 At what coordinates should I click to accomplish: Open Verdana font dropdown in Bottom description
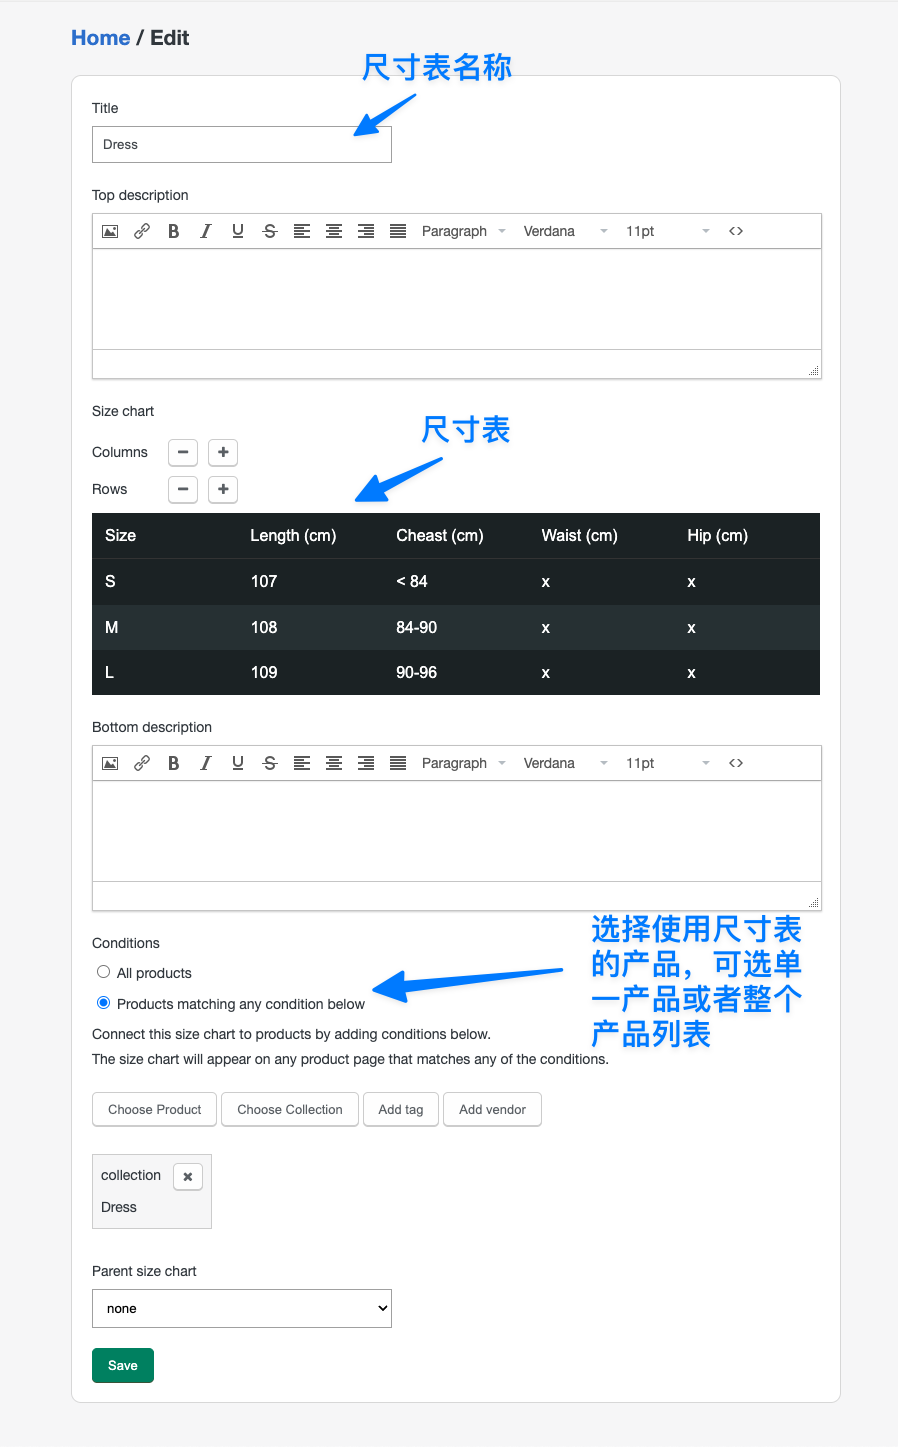pyautogui.click(x=565, y=763)
